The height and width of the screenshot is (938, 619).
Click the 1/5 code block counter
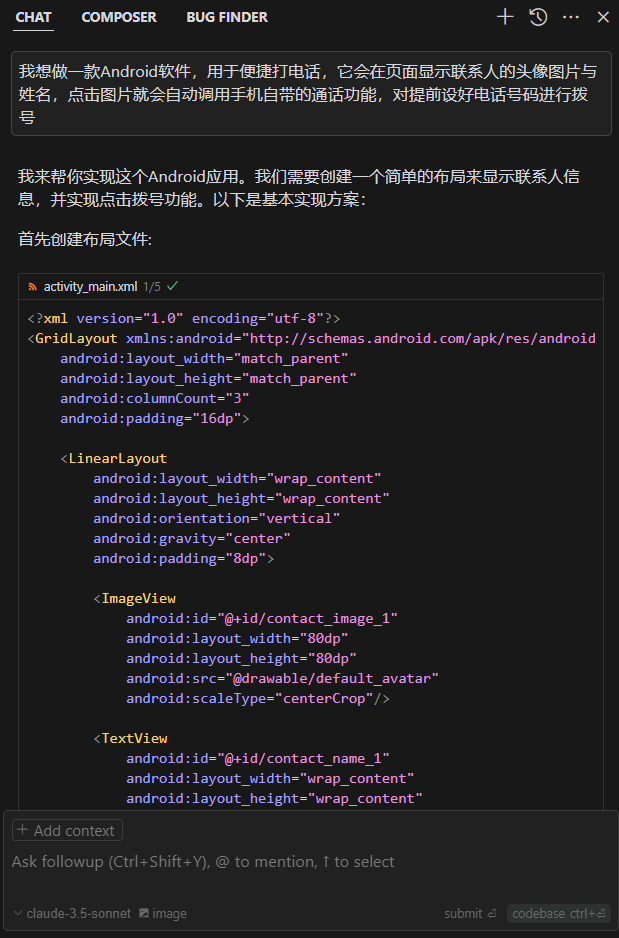152,287
